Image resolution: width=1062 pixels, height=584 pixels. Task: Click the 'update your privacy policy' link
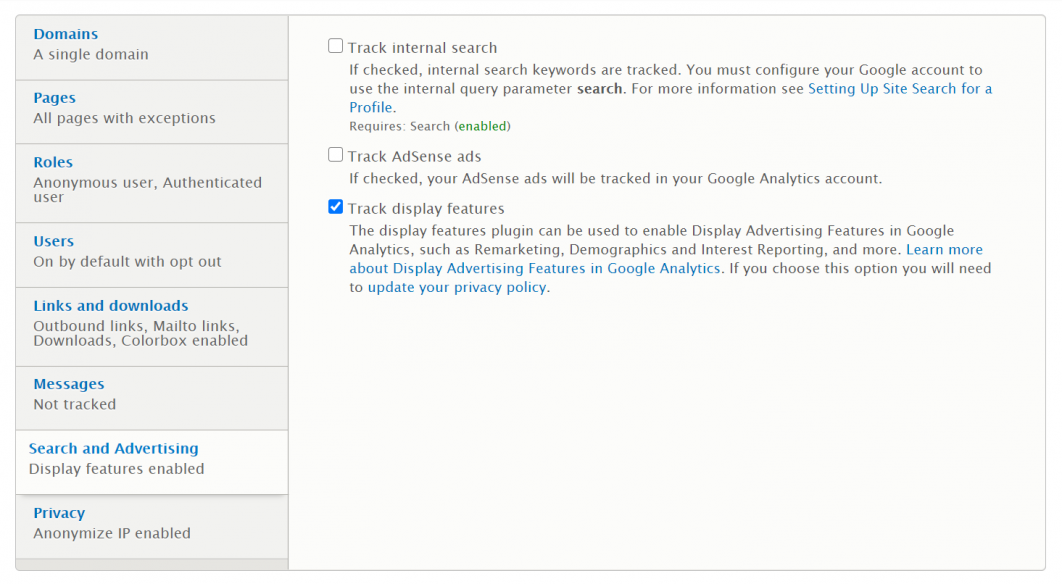[457, 288]
